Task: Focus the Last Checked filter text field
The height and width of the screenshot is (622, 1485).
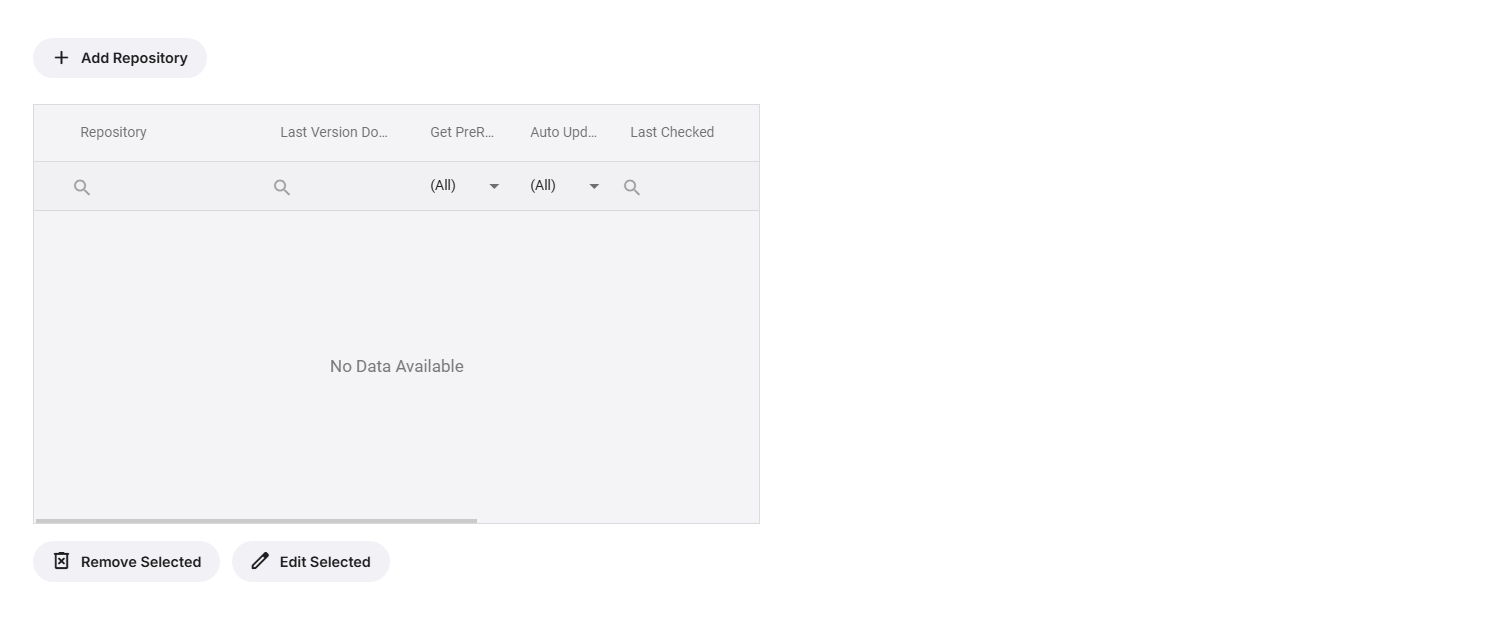Action: tap(695, 187)
